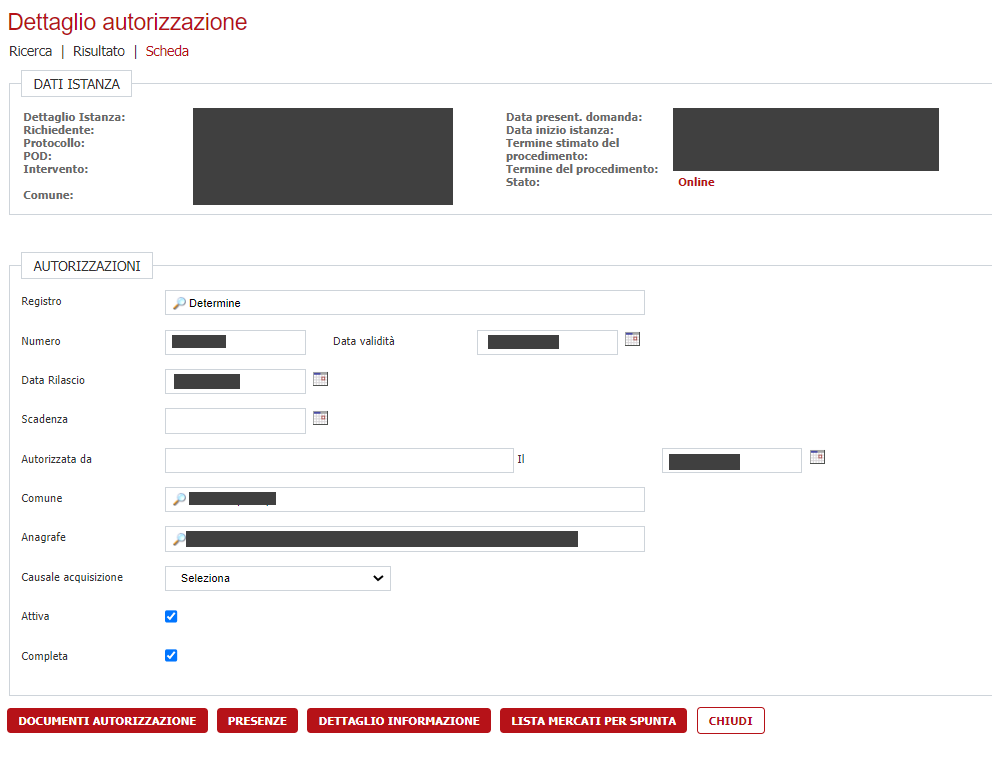This screenshot has height=772, width=992.
Task: Click the search icon in Comune field
Action: [x=179, y=499]
